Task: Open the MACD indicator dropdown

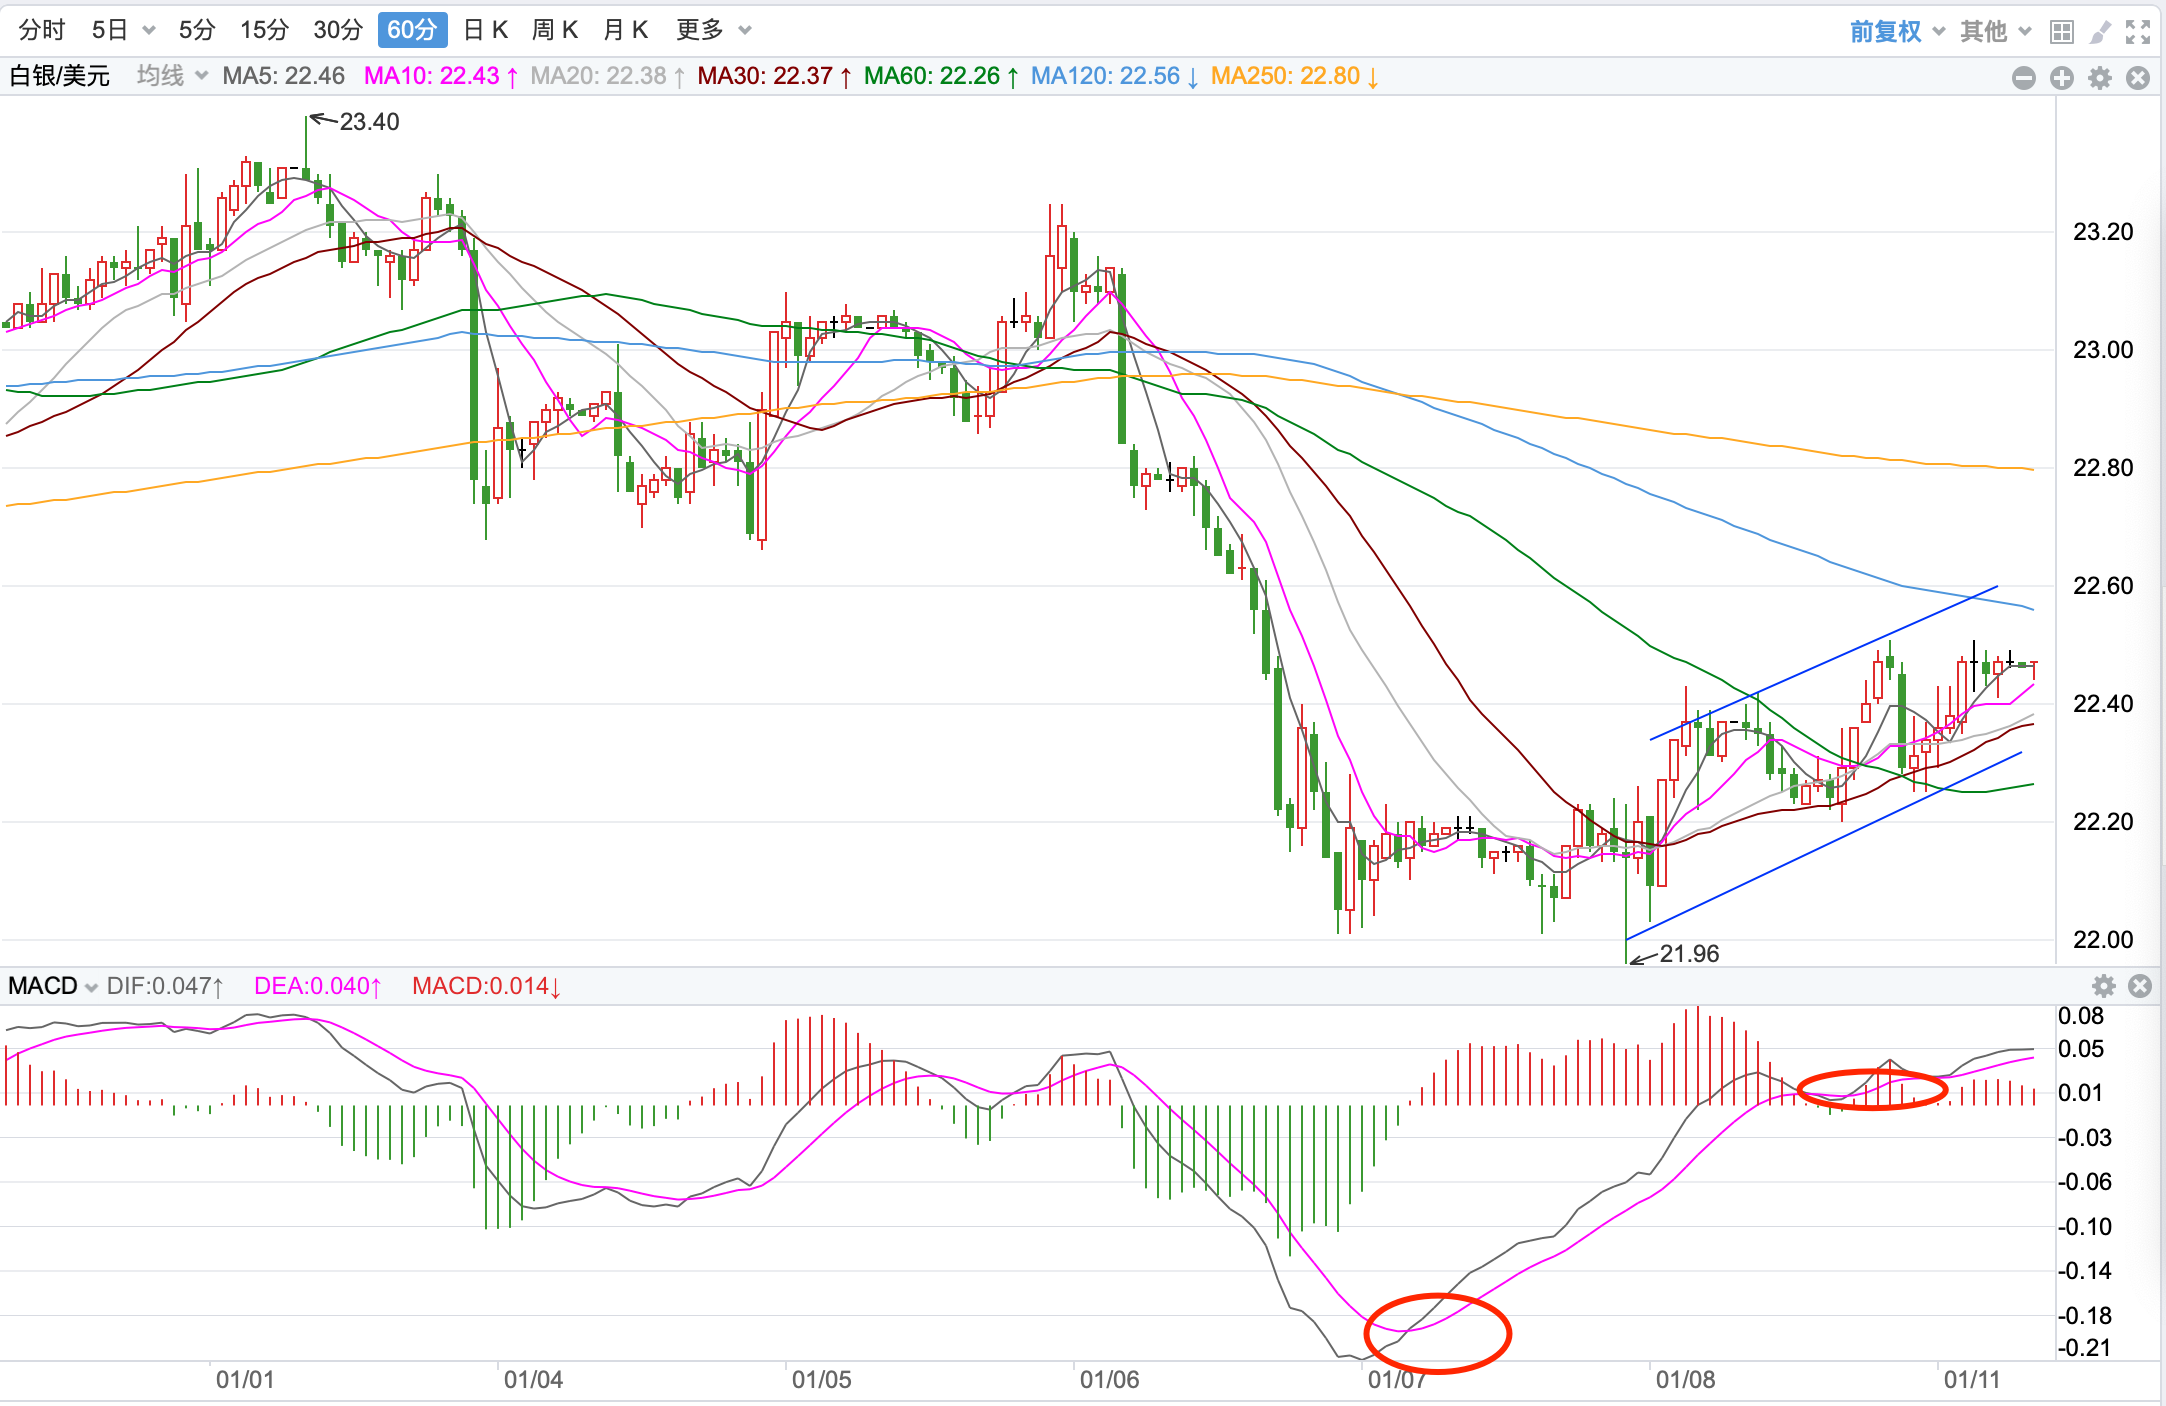Action: click(x=52, y=986)
